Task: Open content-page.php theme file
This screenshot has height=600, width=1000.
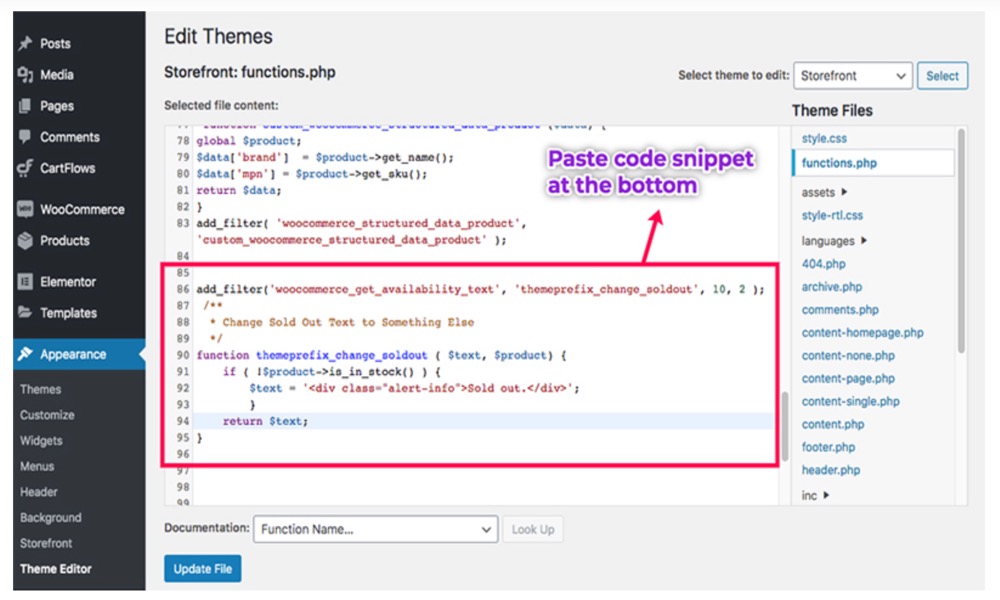Action: pos(848,379)
